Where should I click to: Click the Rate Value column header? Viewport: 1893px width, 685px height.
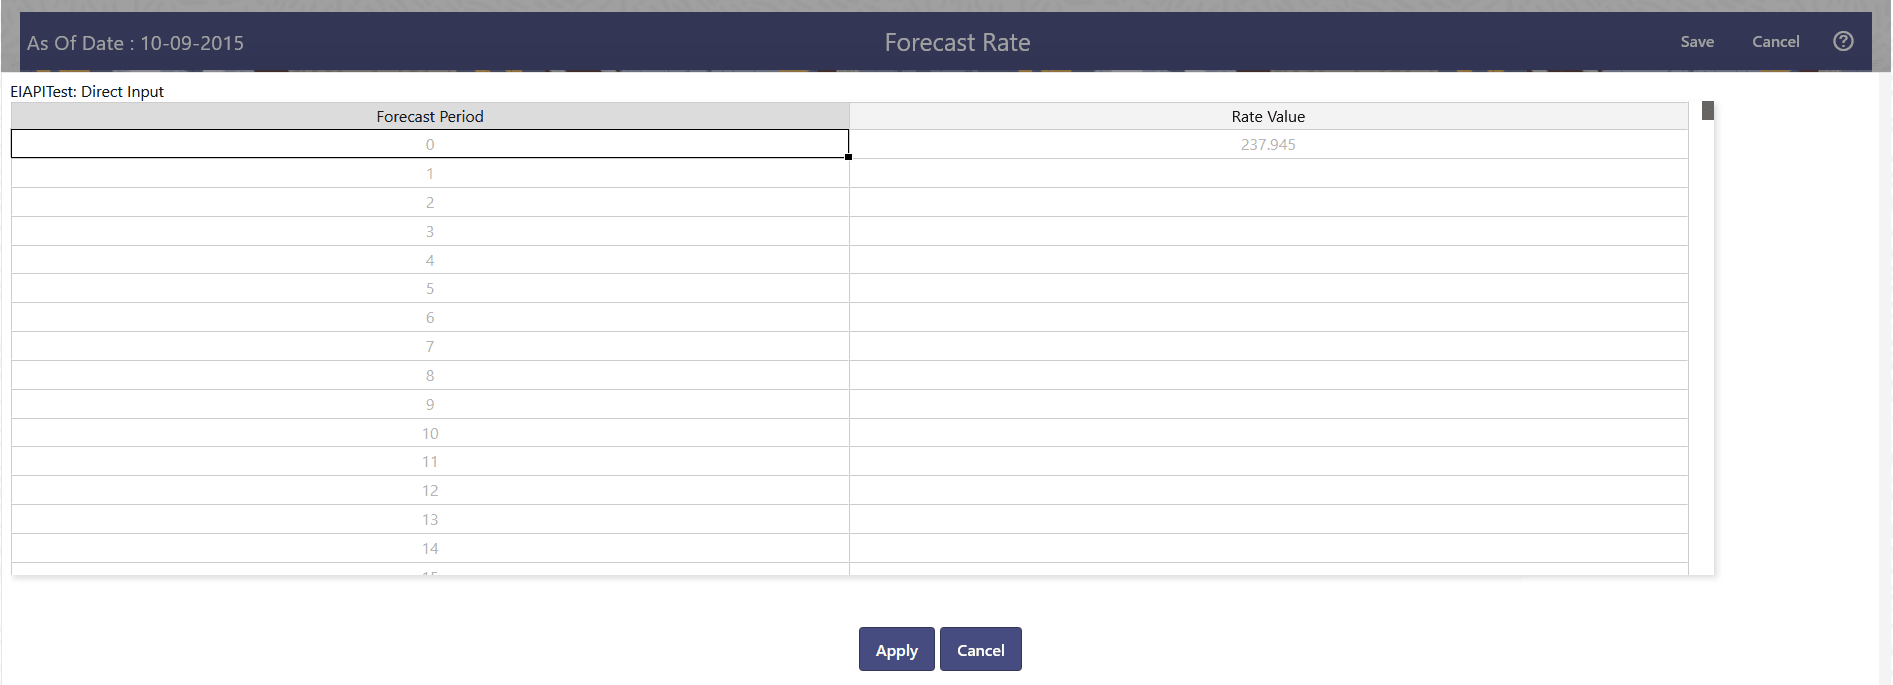click(x=1268, y=116)
